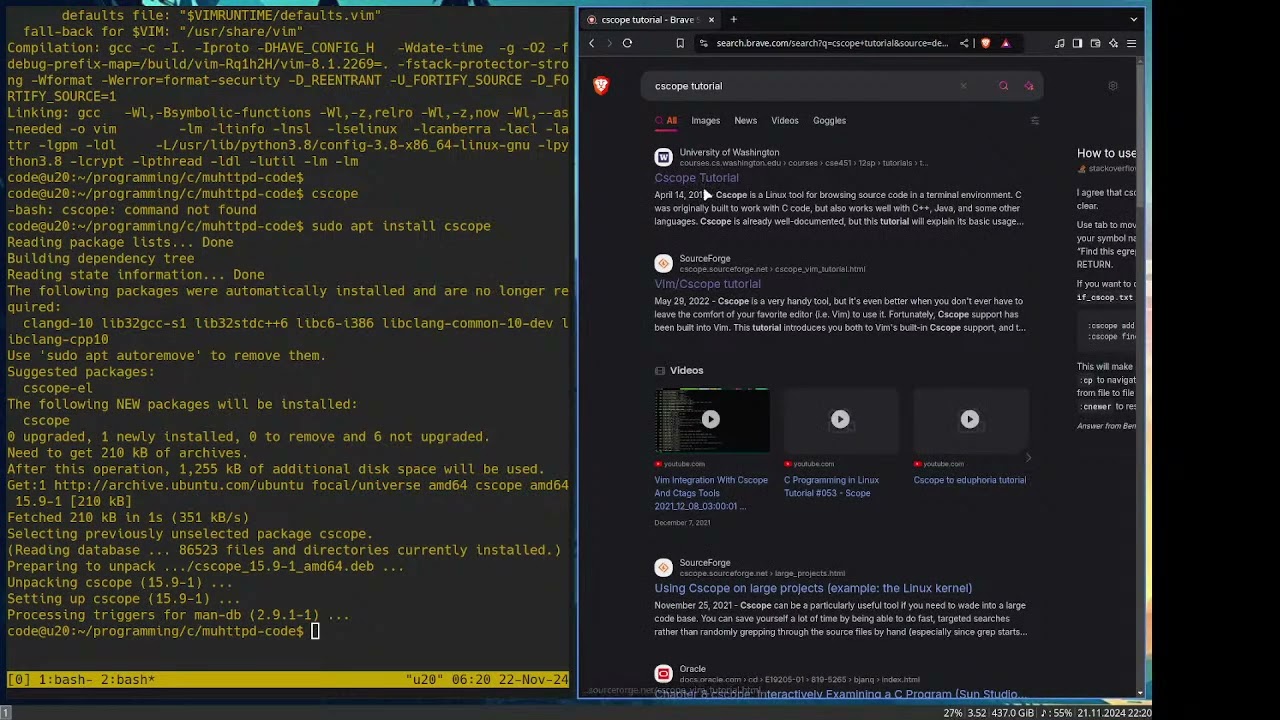This screenshot has height=720, width=1280.
Task: Select tmux window 2:bash in status bar
Action: point(127,680)
